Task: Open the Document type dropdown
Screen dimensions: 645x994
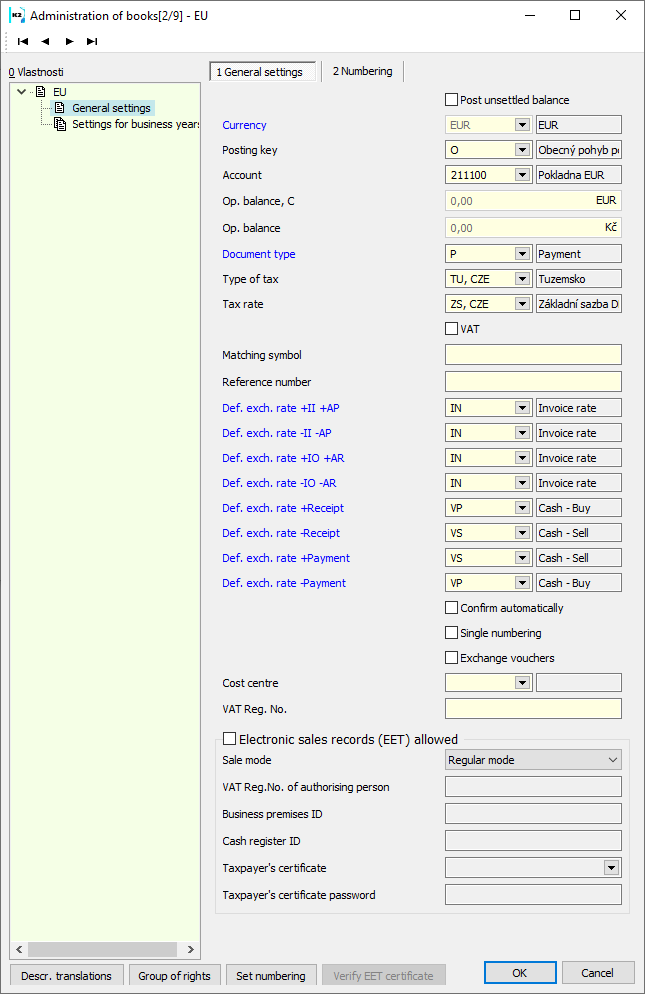Action: [x=523, y=254]
